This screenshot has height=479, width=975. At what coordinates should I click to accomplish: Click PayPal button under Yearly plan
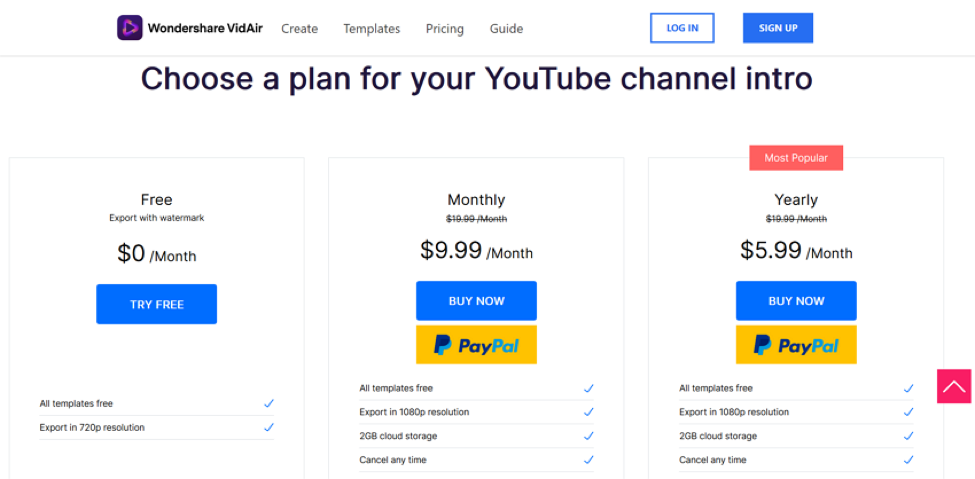[796, 345]
